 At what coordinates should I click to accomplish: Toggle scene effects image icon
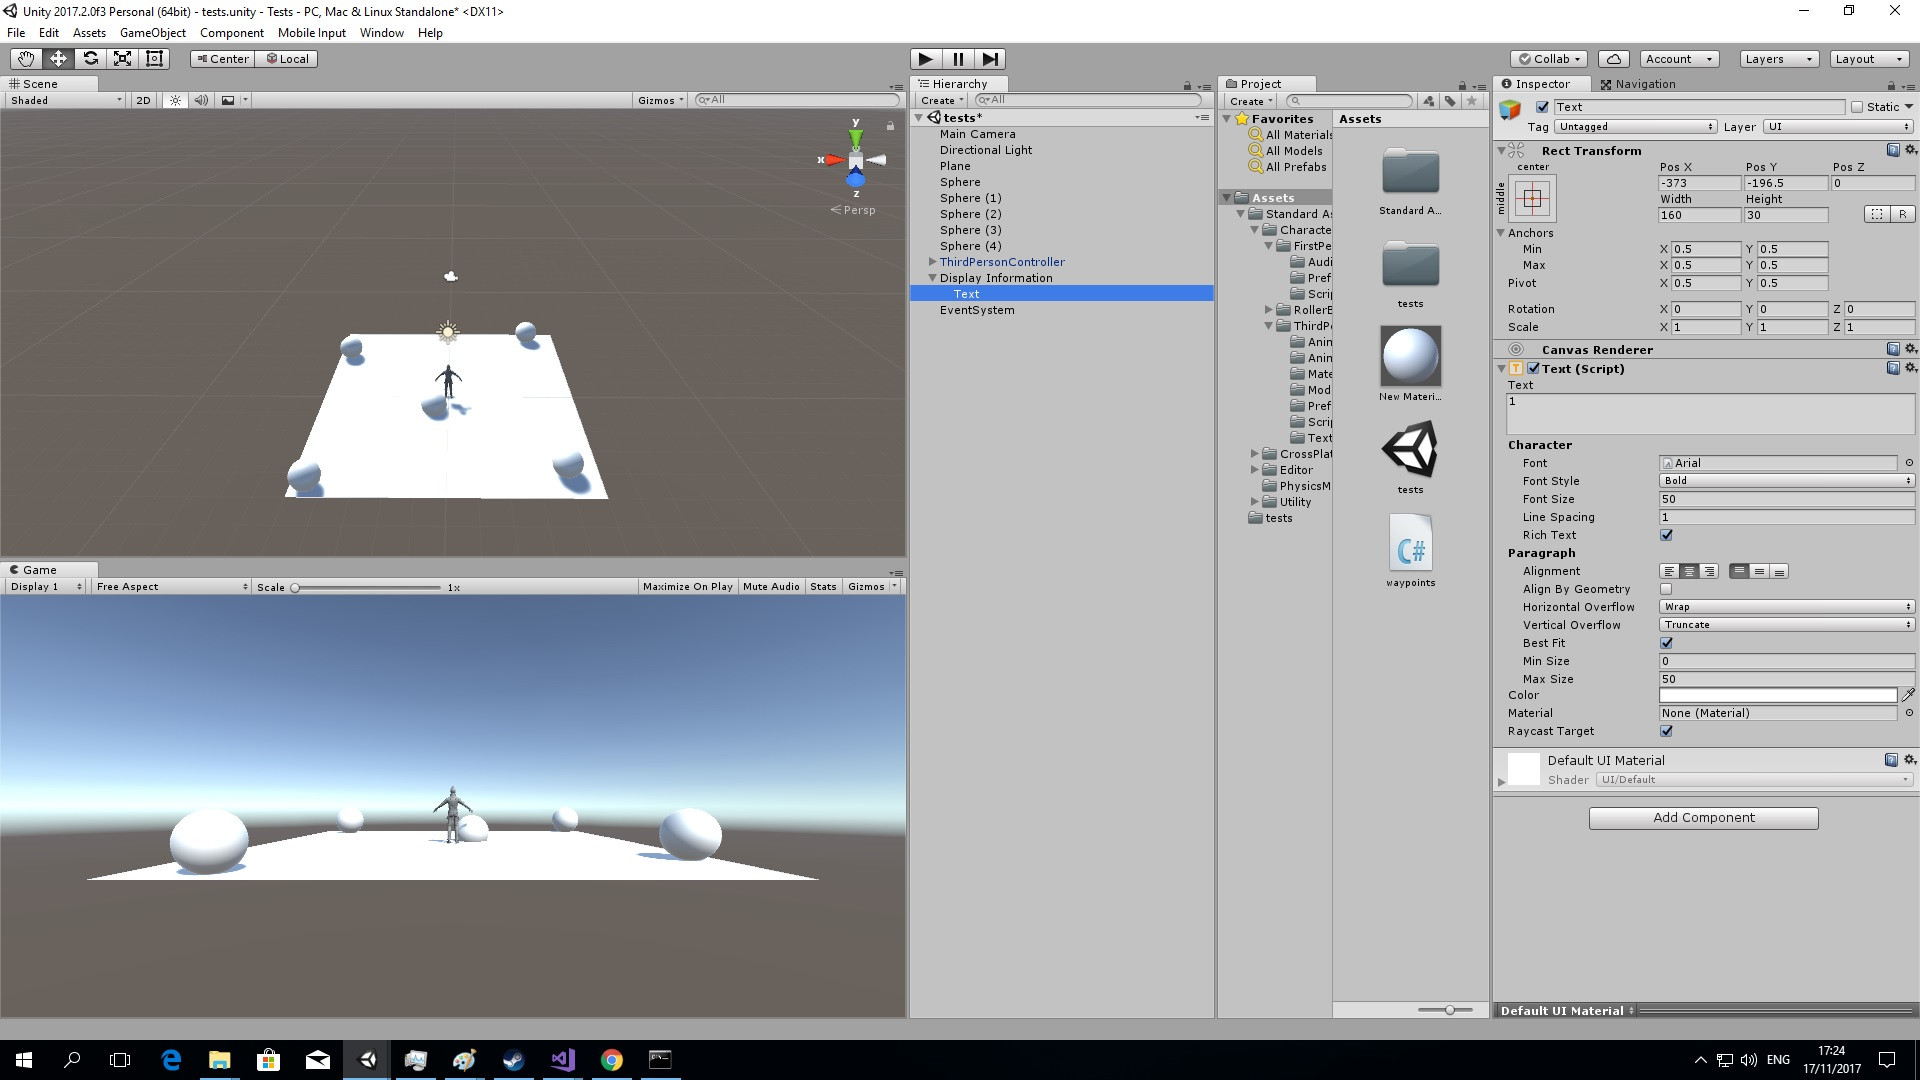pos(228,100)
